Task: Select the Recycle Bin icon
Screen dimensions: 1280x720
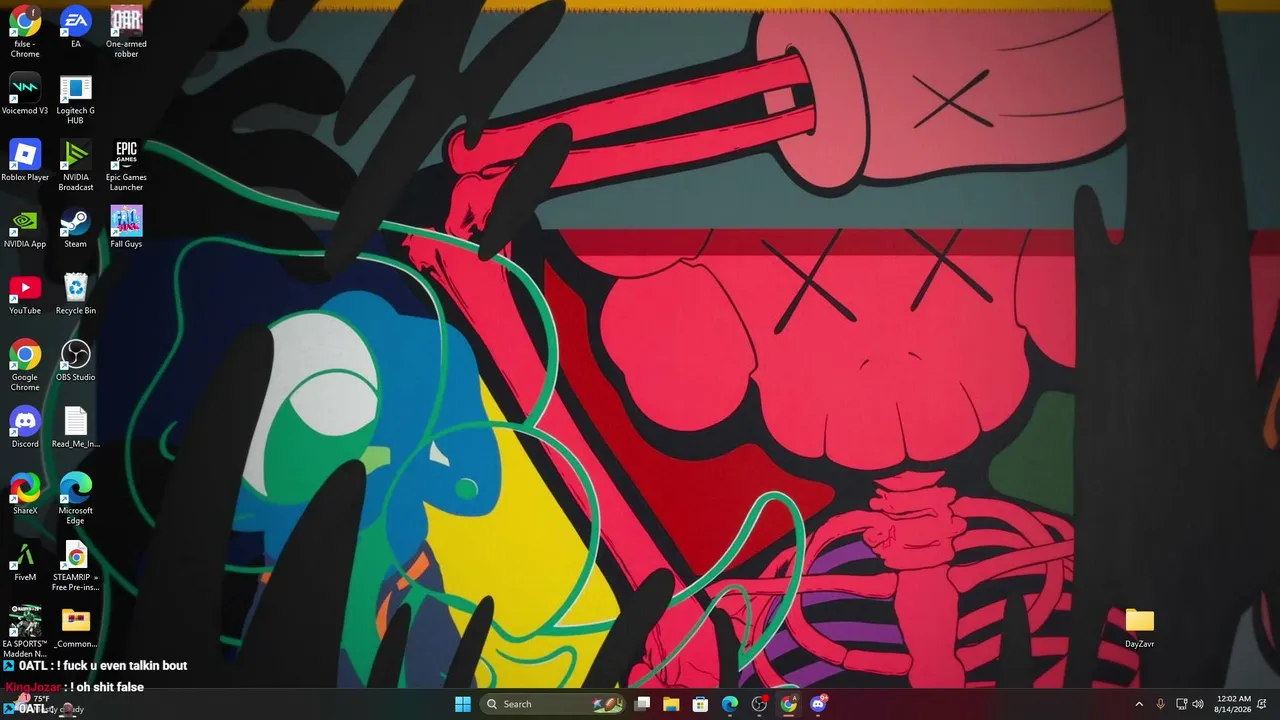Action: pyautogui.click(x=76, y=294)
